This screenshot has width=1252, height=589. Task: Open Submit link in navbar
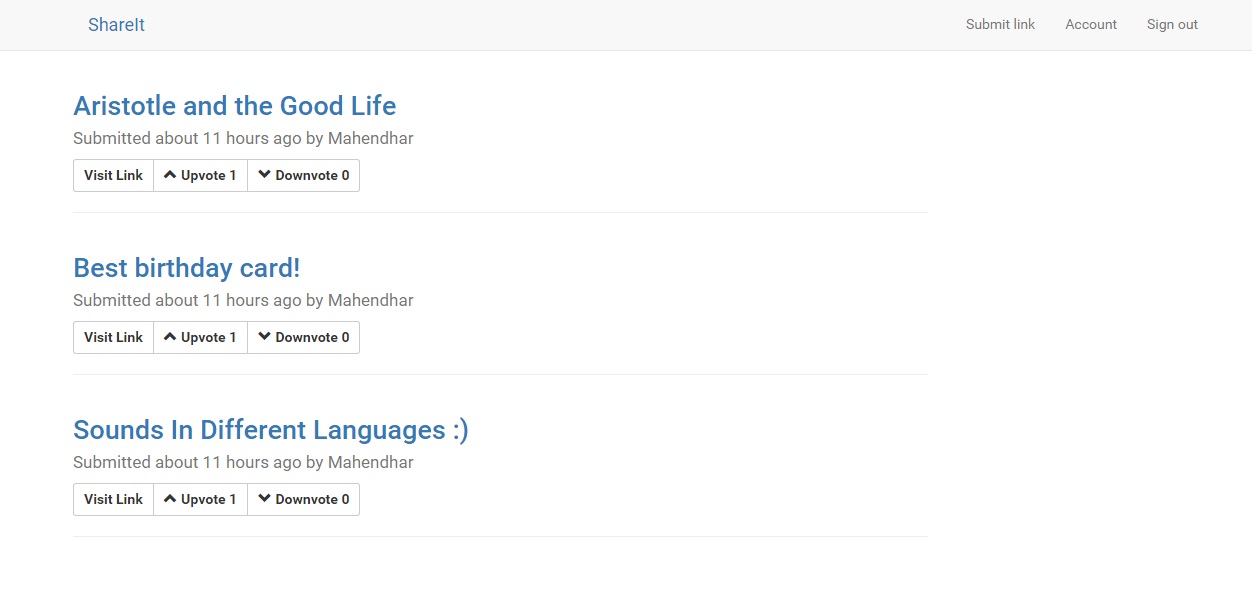1000,25
